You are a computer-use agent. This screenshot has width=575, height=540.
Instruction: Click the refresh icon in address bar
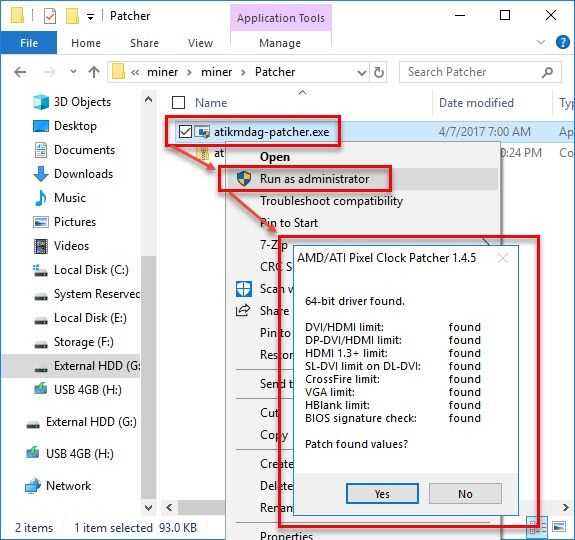379,72
